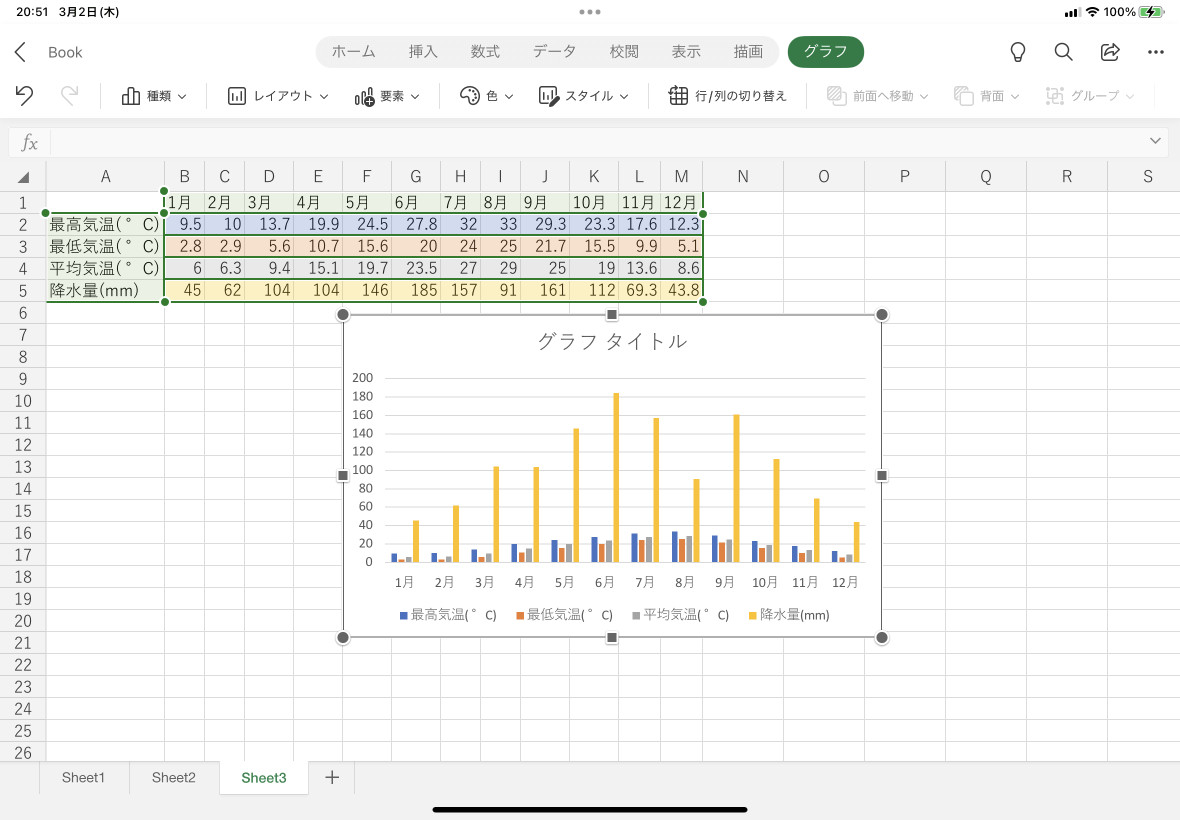The height and width of the screenshot is (820, 1180).
Task: Open the three-dot more options menu
Action: (x=1156, y=52)
